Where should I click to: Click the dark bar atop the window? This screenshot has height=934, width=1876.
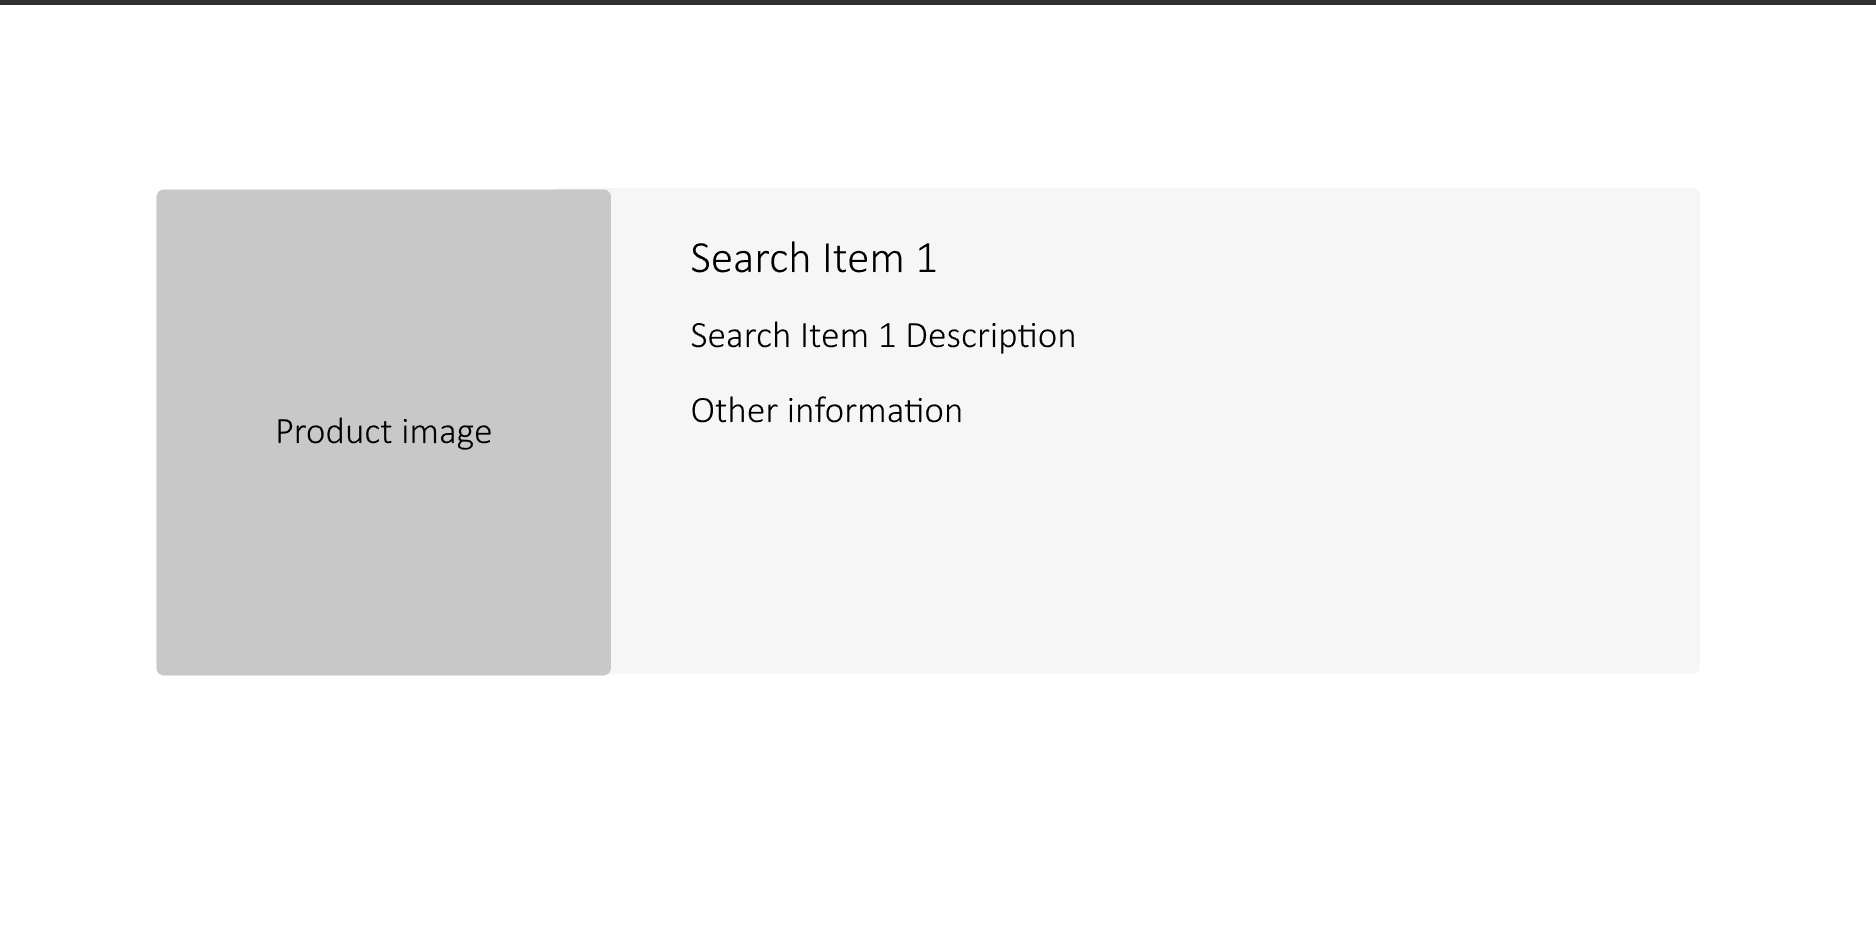938,2
